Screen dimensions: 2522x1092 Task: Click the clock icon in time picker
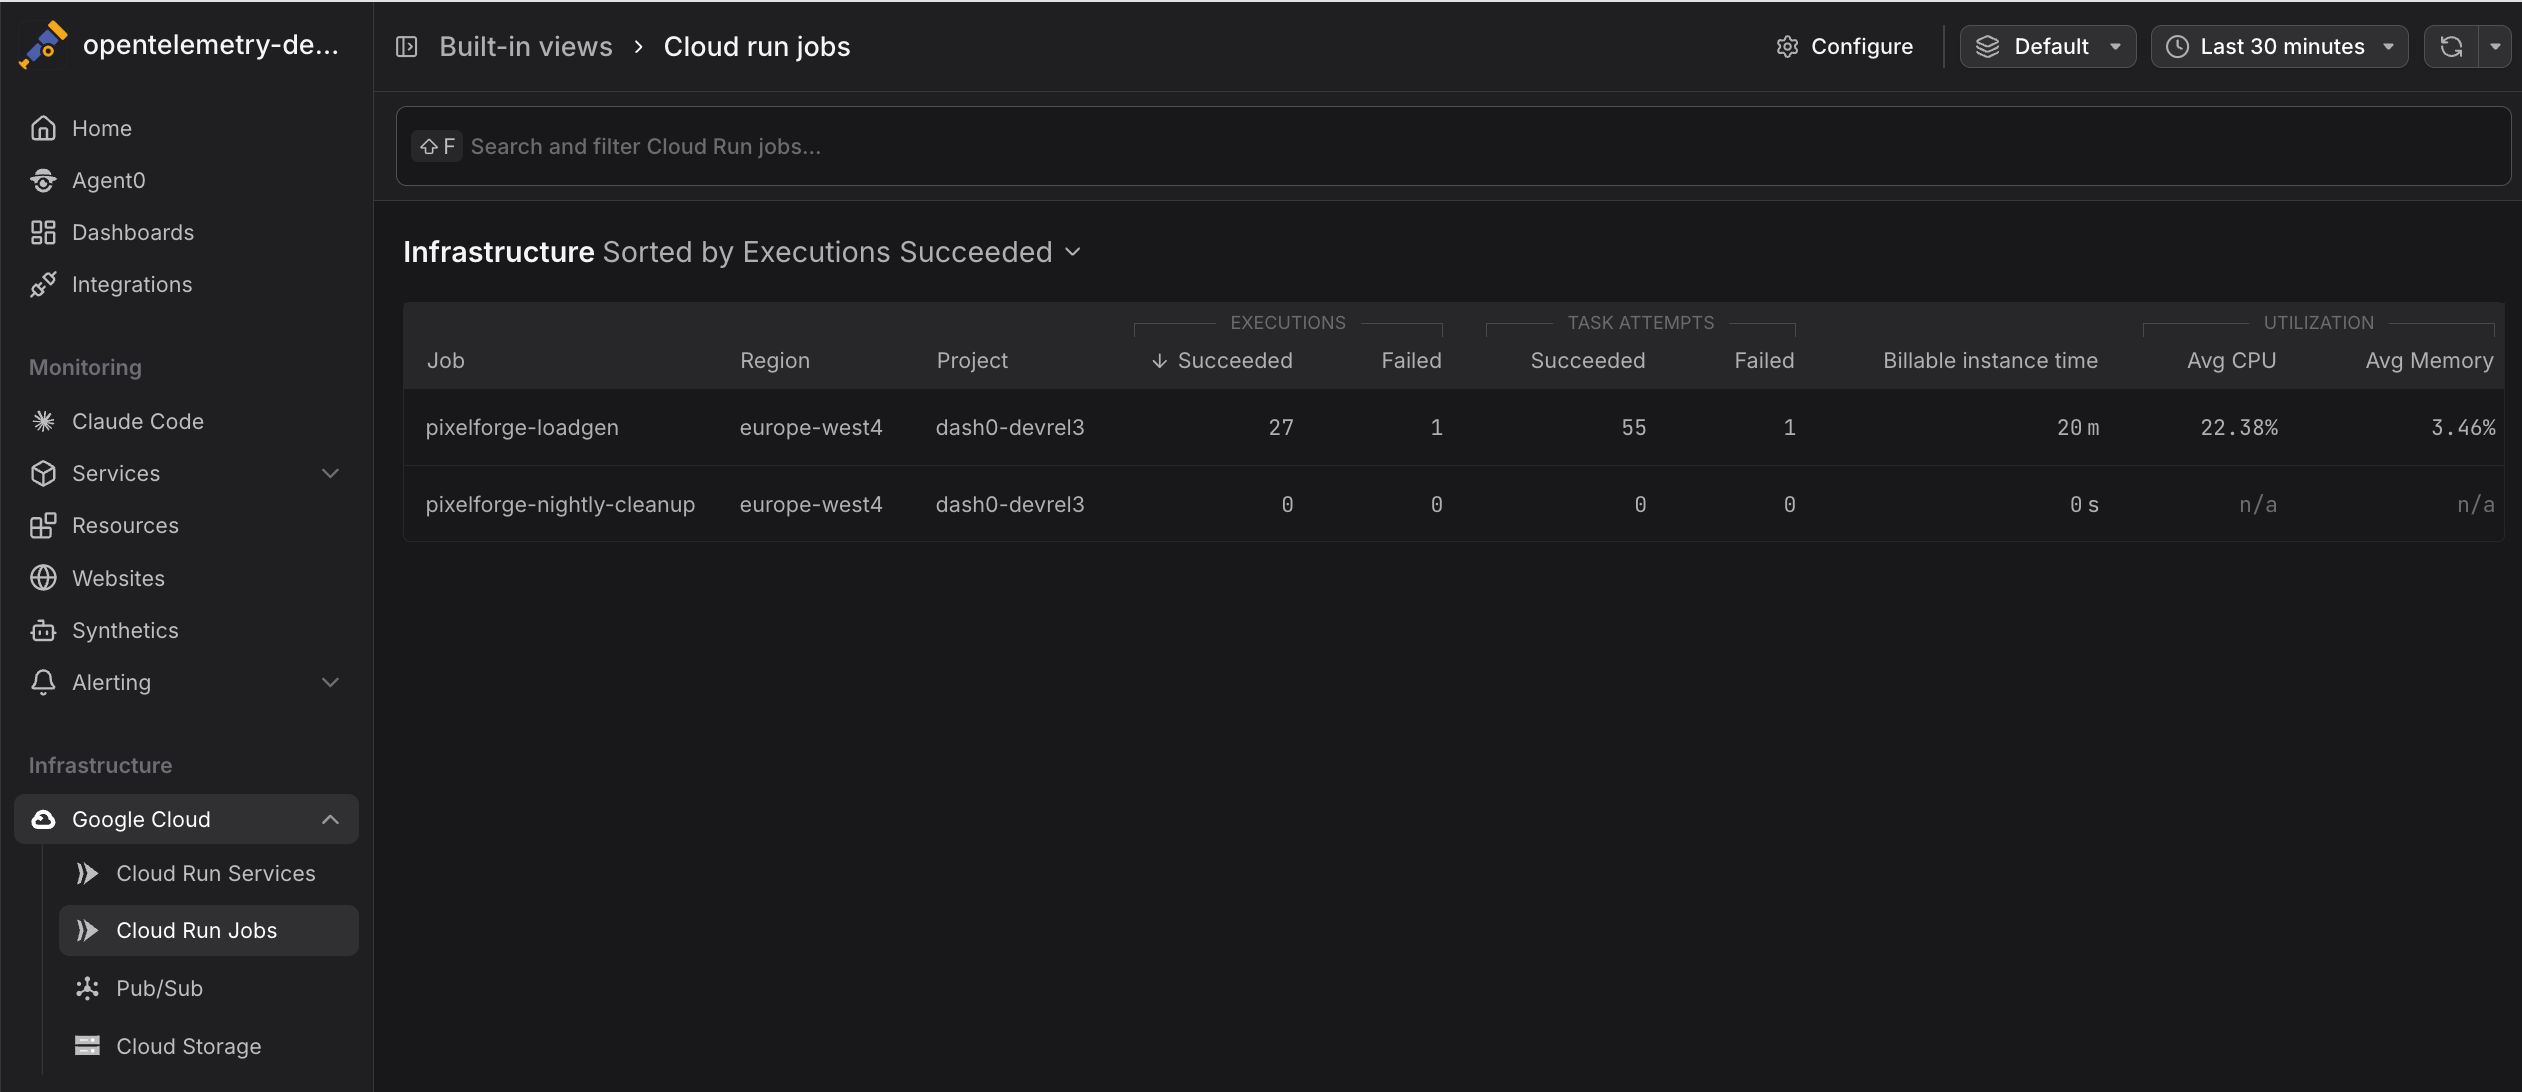tap(2177, 47)
